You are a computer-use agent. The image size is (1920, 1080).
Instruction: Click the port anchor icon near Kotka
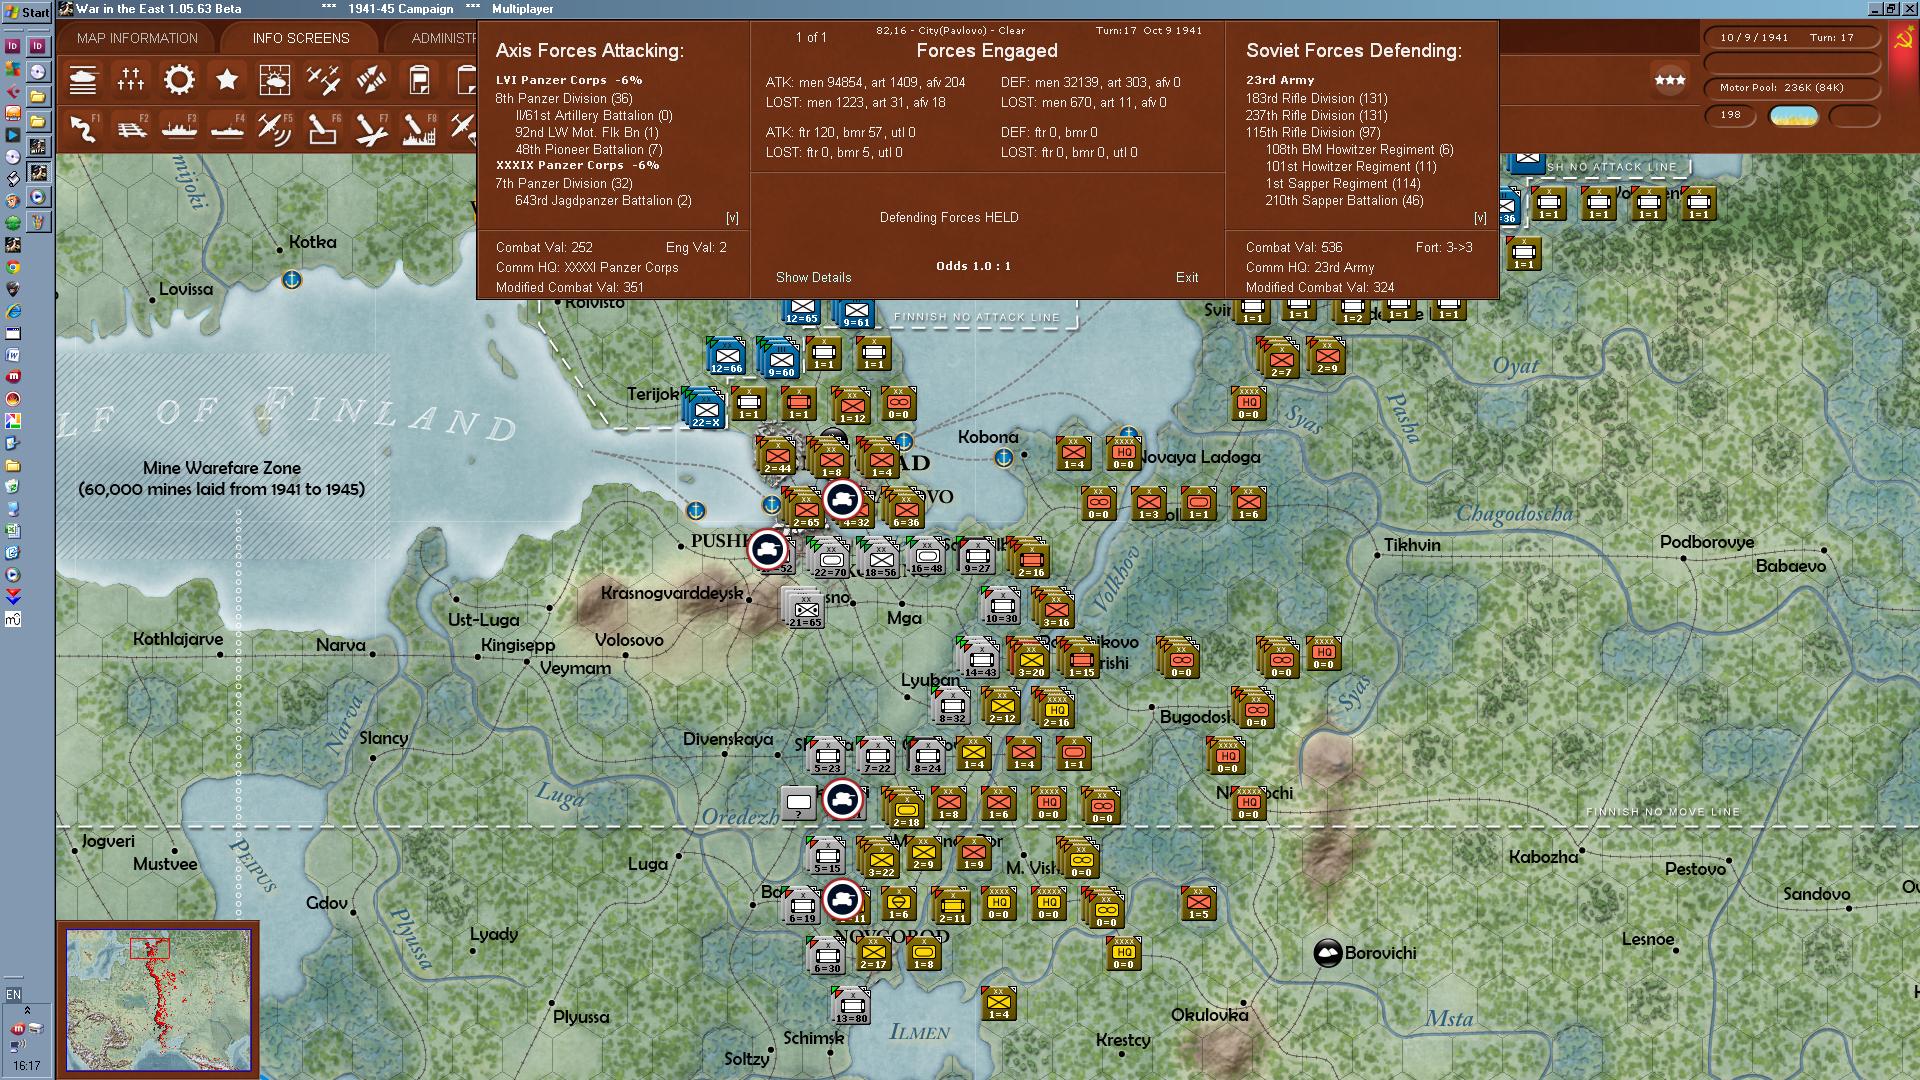(x=291, y=279)
